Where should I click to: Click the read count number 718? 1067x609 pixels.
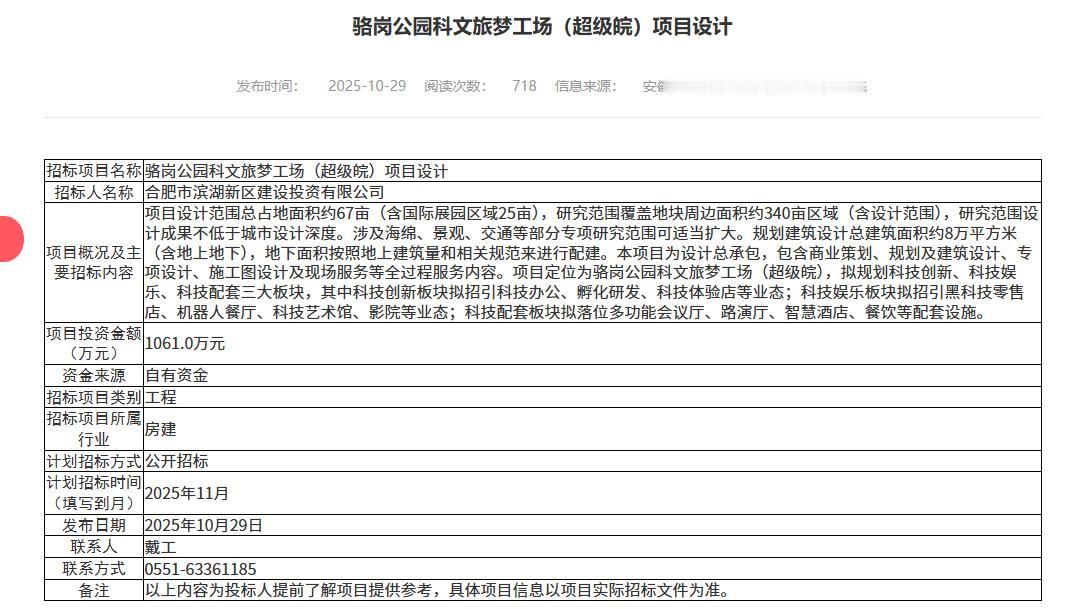(521, 86)
